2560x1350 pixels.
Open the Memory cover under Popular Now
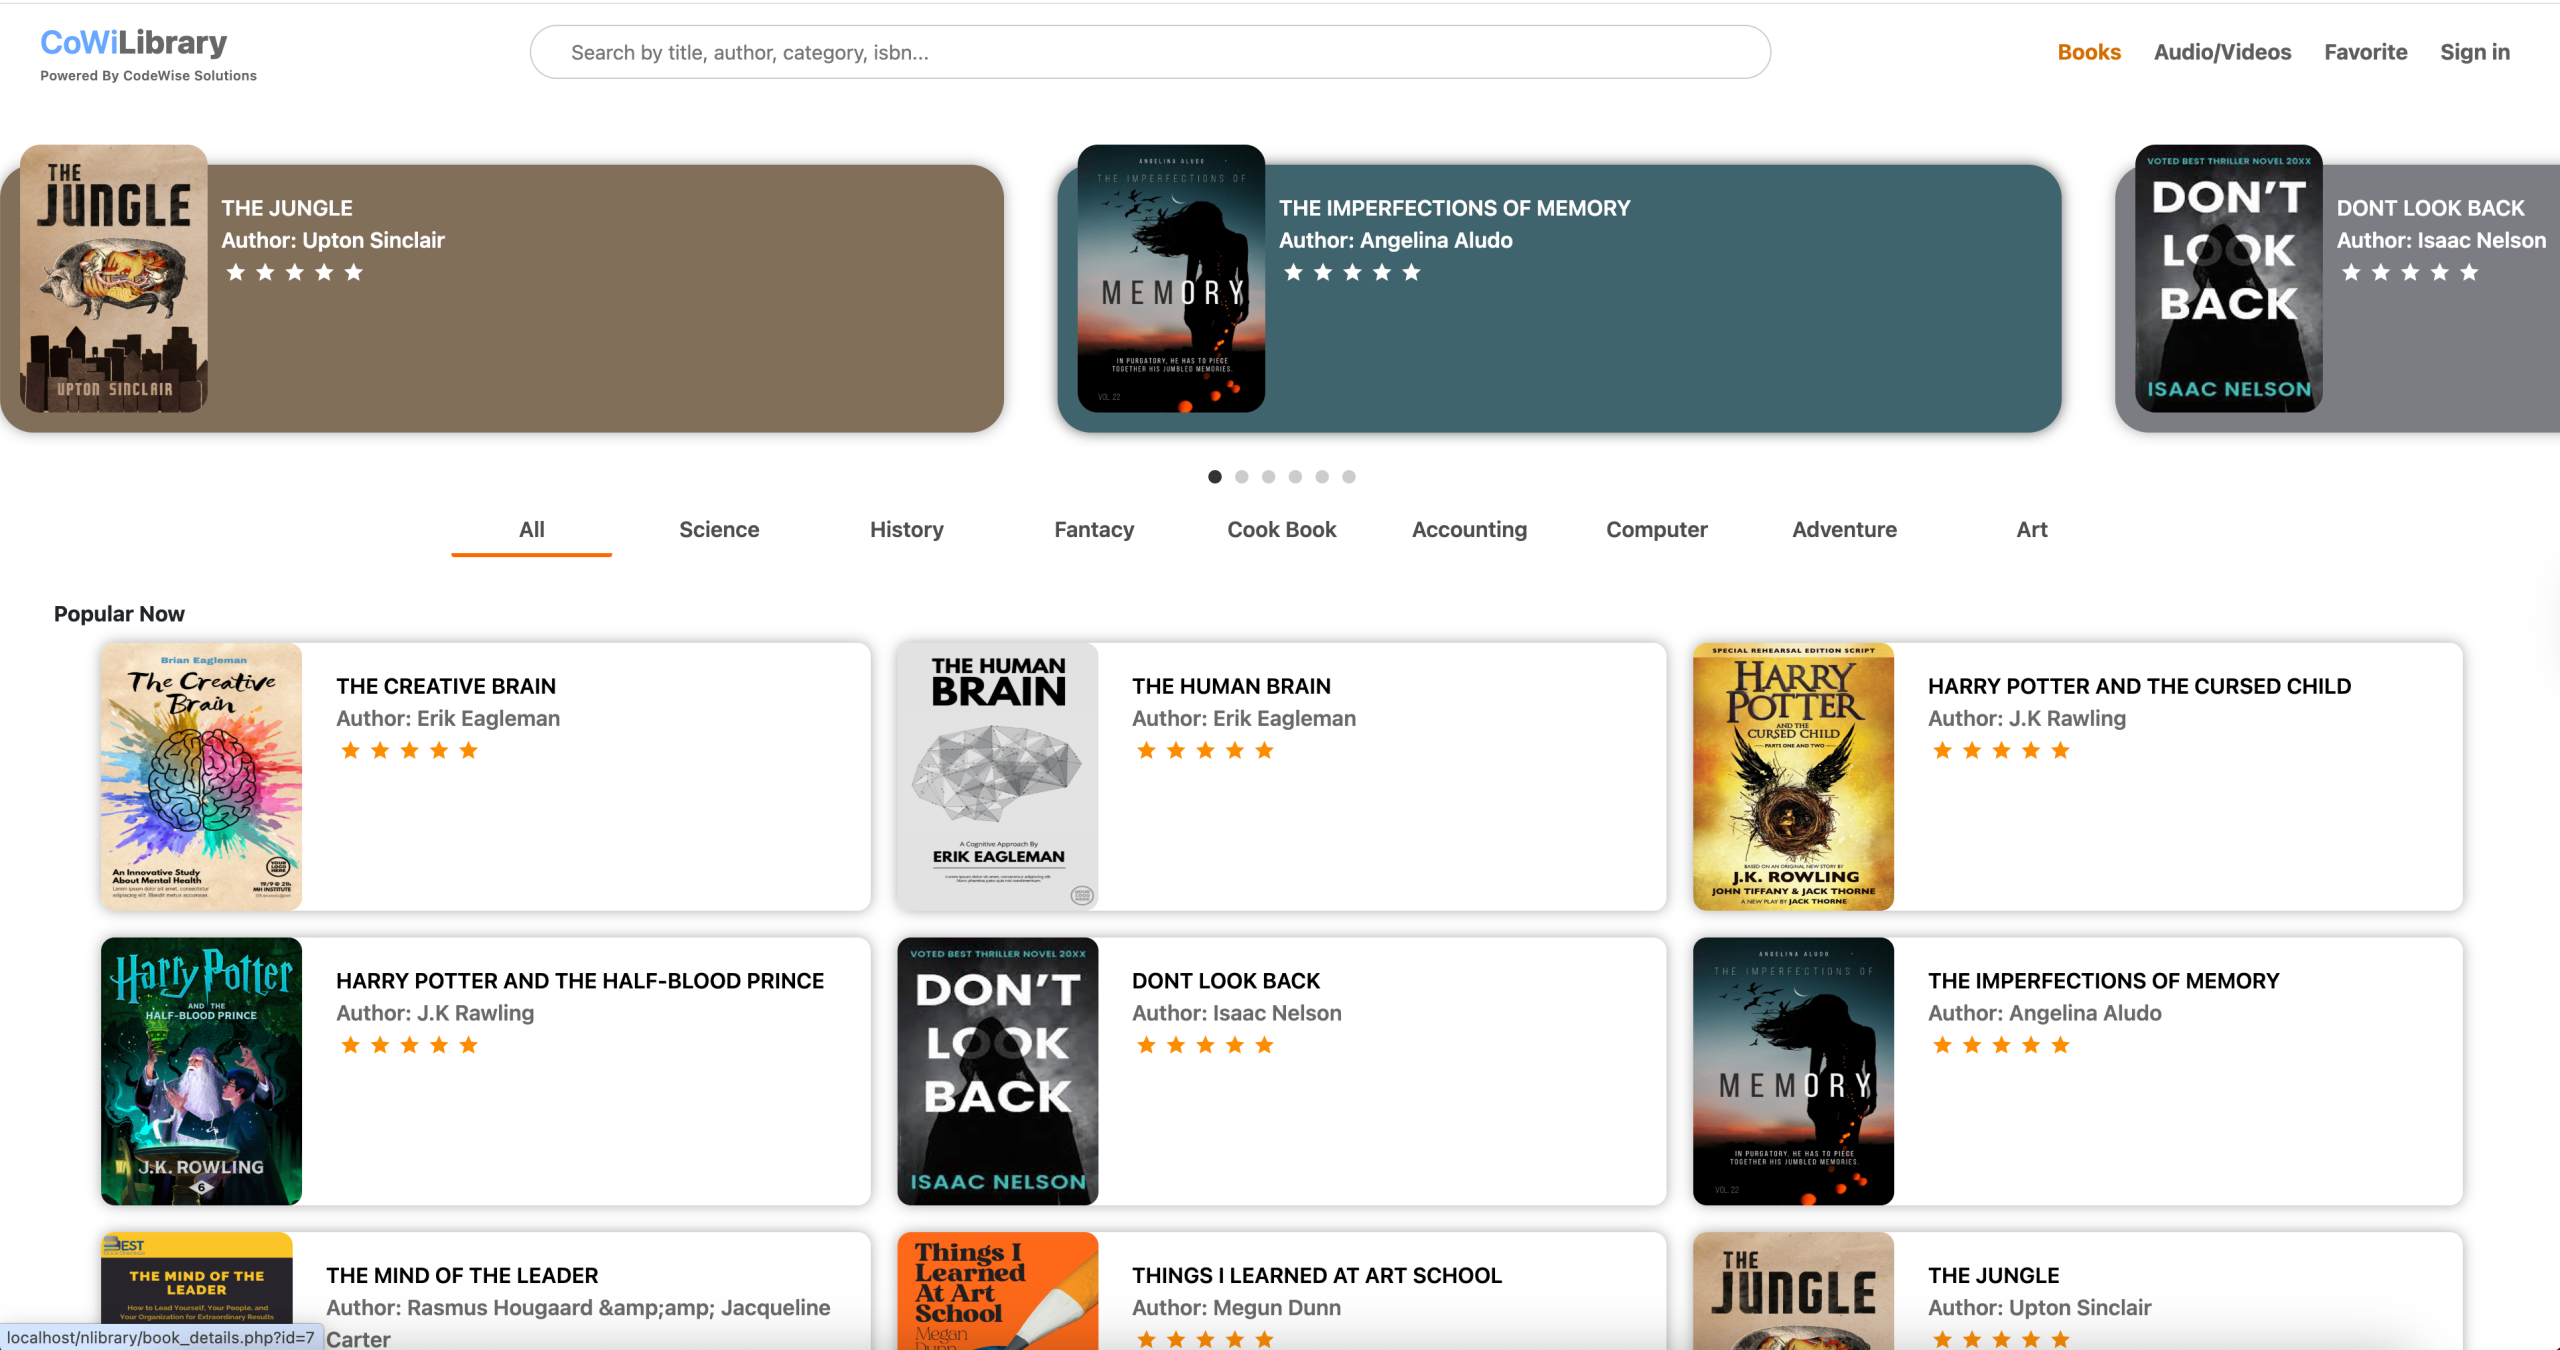[1793, 1071]
